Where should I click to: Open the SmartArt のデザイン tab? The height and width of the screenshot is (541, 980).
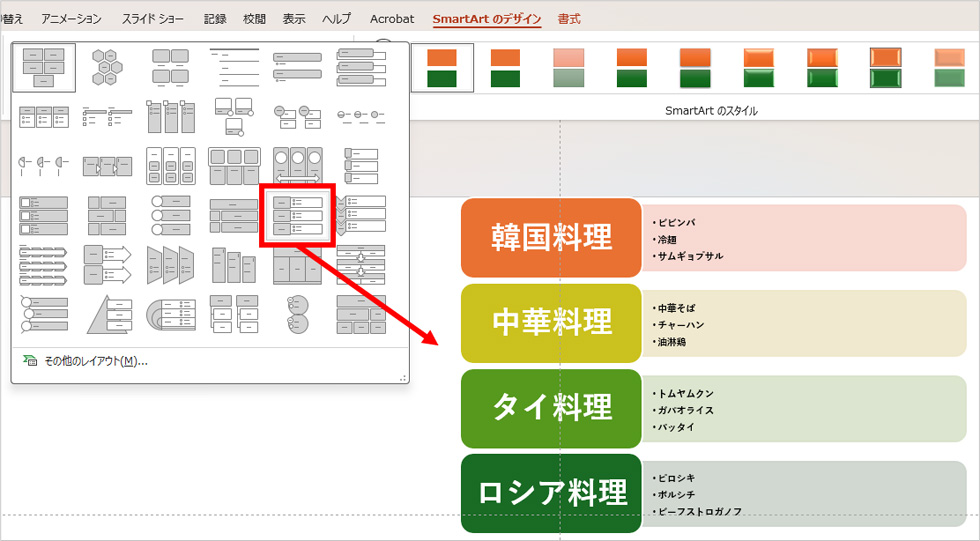487,19
